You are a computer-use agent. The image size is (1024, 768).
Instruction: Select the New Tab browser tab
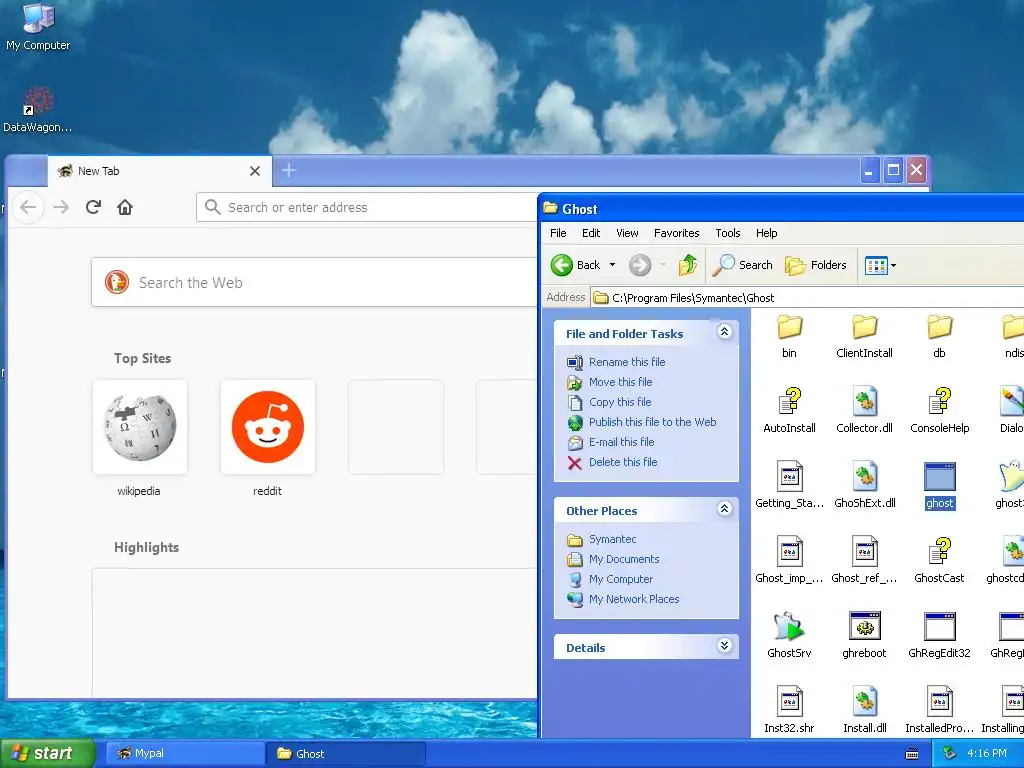[159, 171]
